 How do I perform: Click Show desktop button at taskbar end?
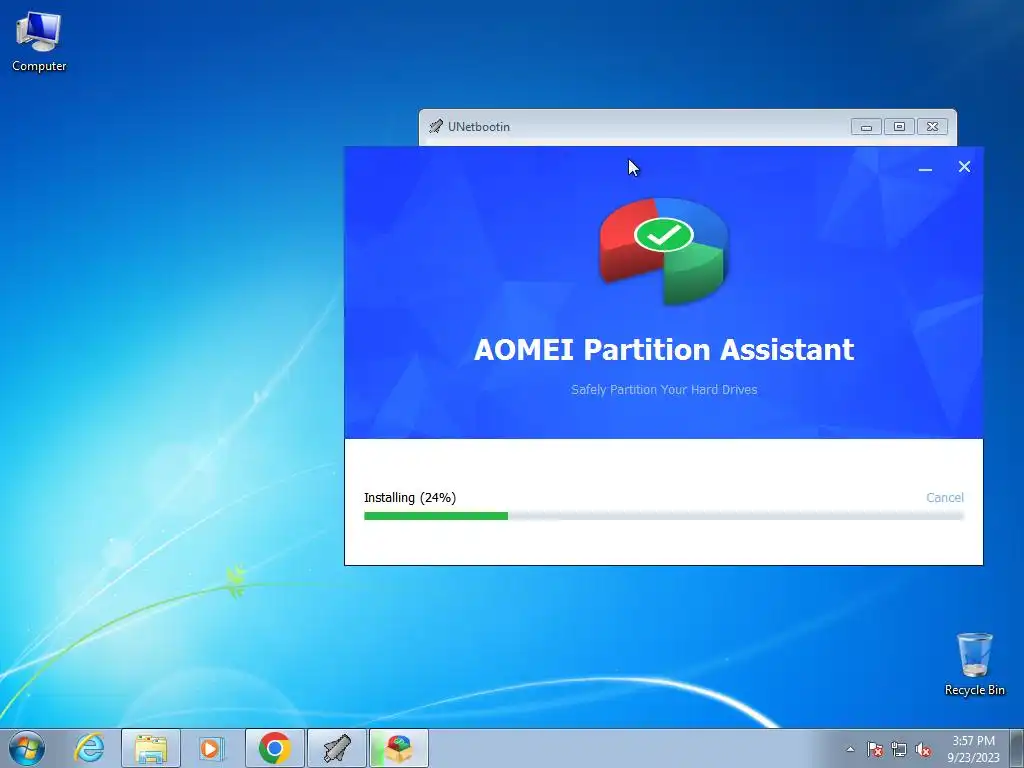click(x=1016, y=748)
